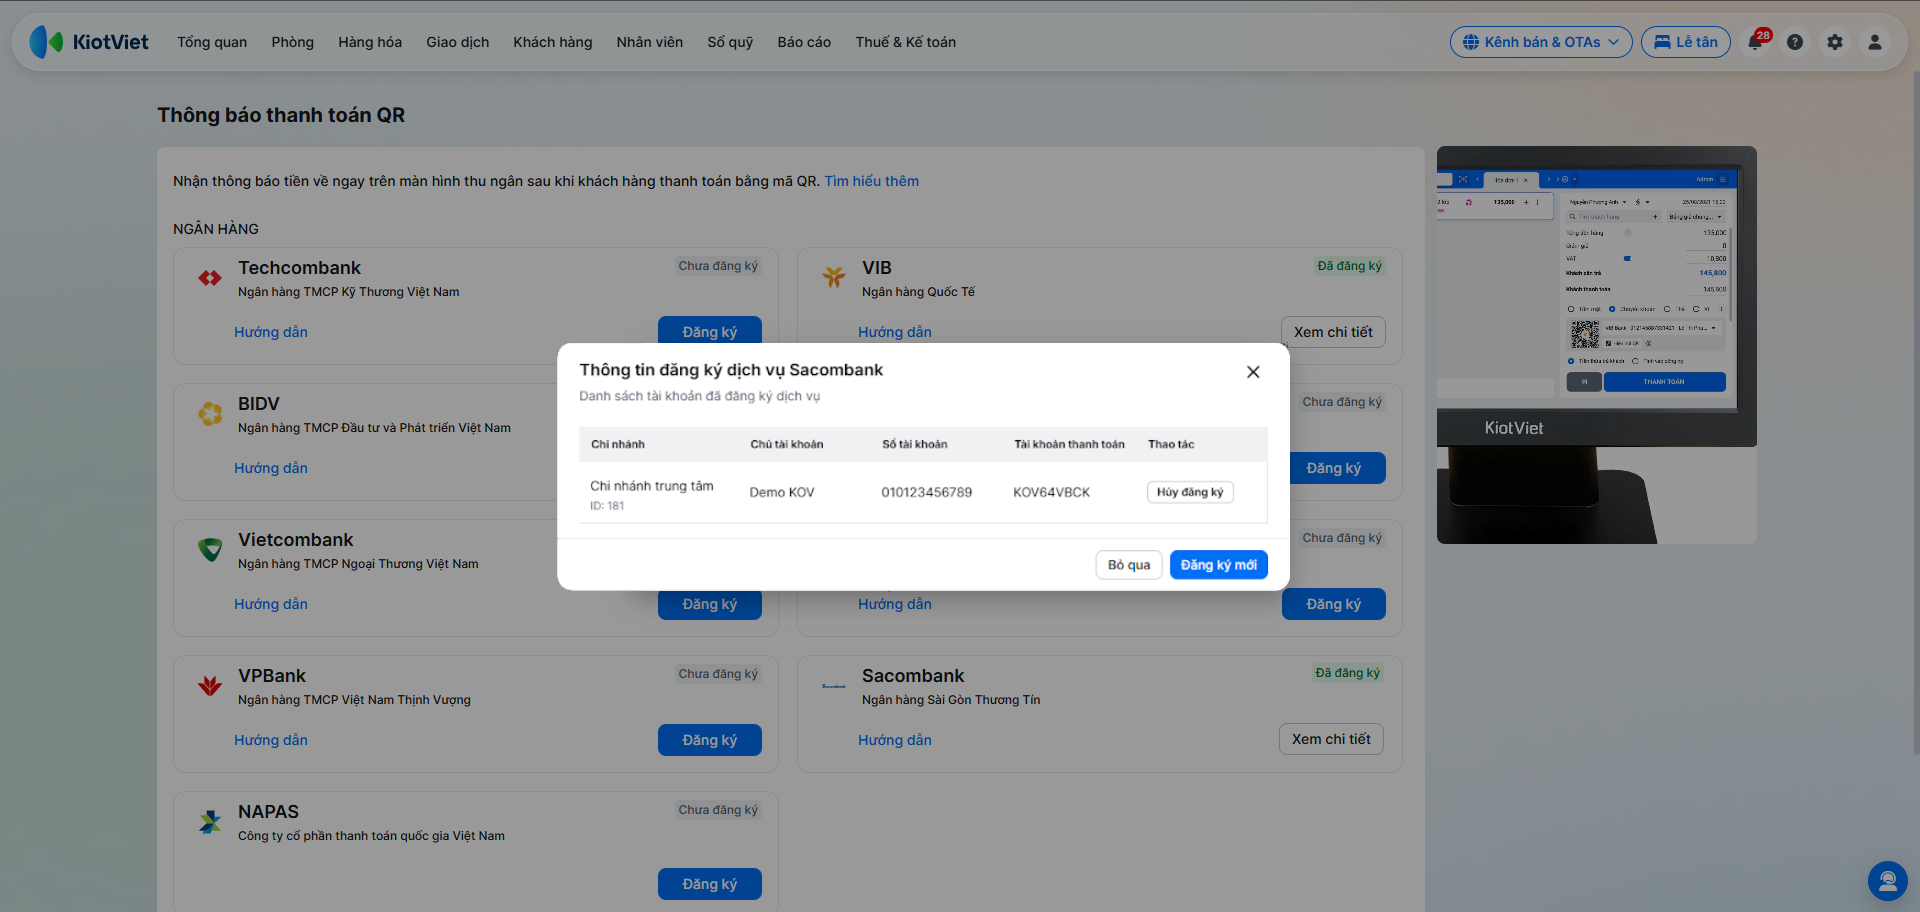This screenshot has height=912, width=1920.
Task: Close the Sacombank registration dialog
Action: point(1253,372)
